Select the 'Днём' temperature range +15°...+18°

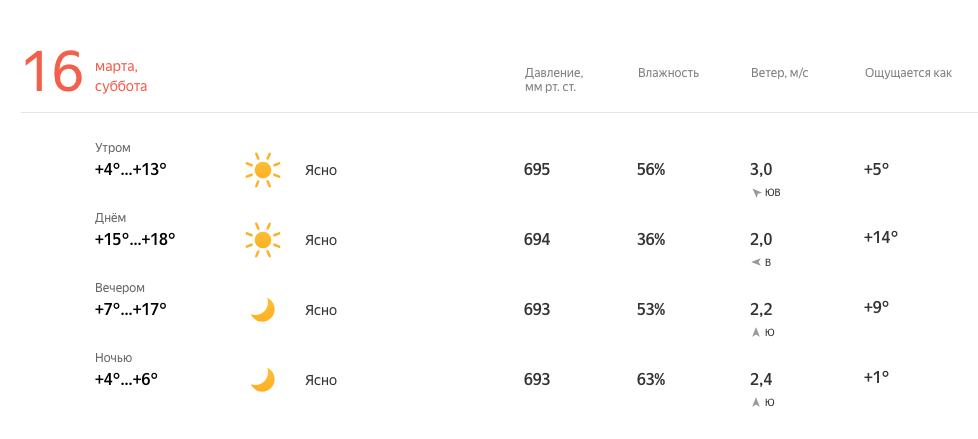coord(135,239)
